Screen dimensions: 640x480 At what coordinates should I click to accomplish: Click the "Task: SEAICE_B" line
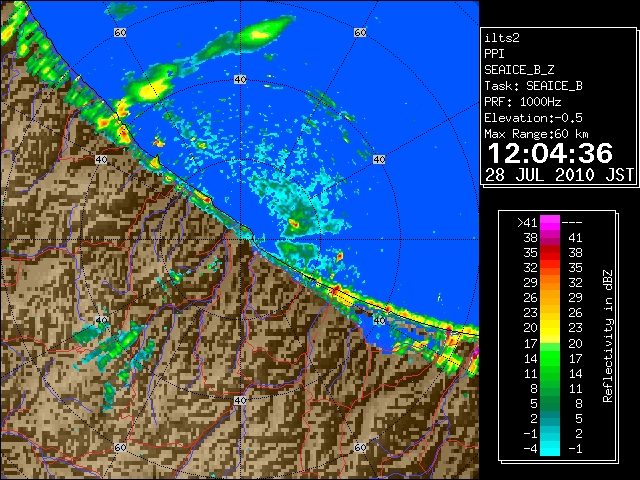[x=533, y=86]
